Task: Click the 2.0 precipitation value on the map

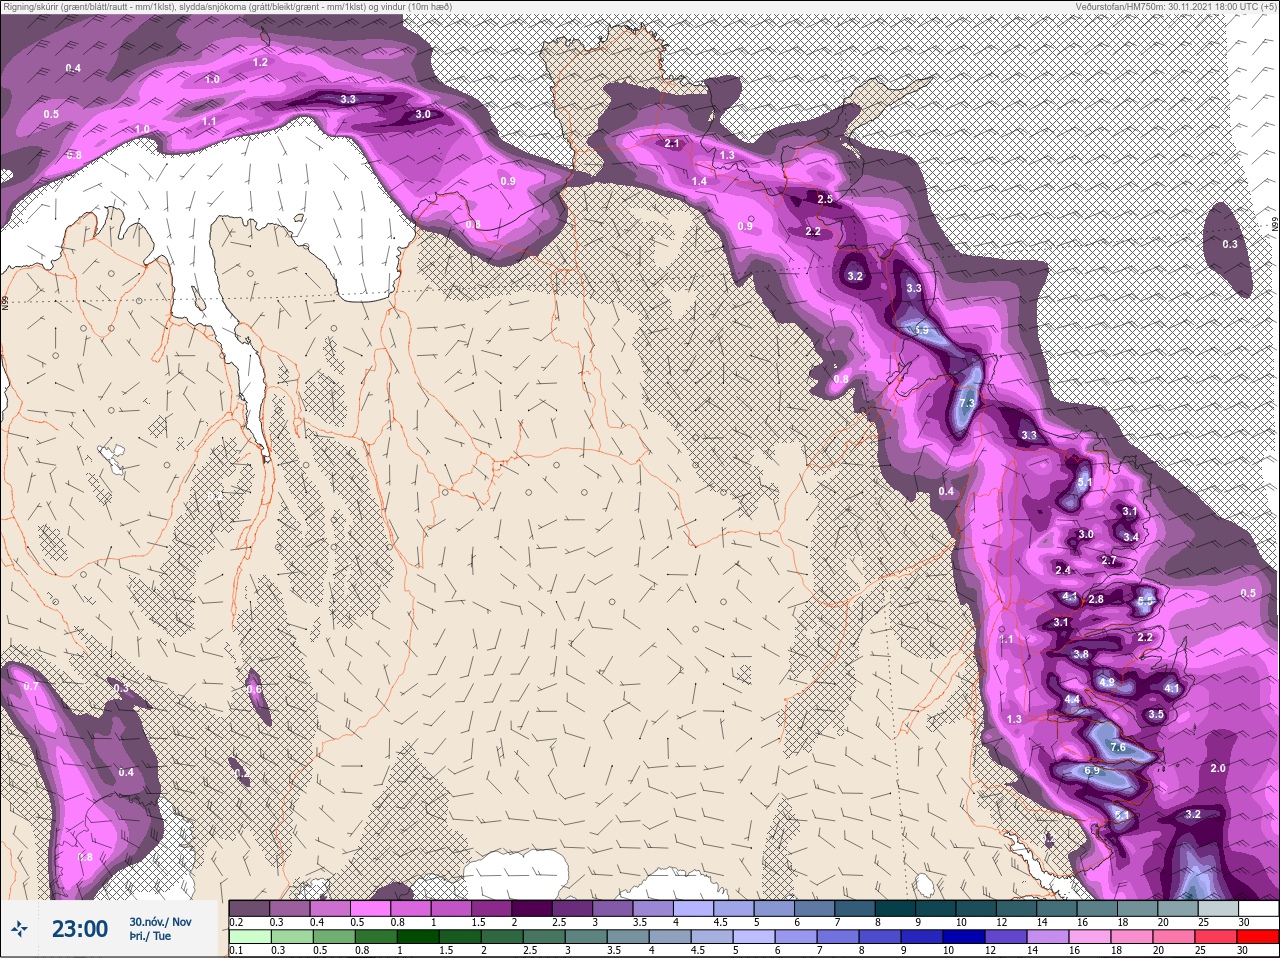Action: point(1218,768)
